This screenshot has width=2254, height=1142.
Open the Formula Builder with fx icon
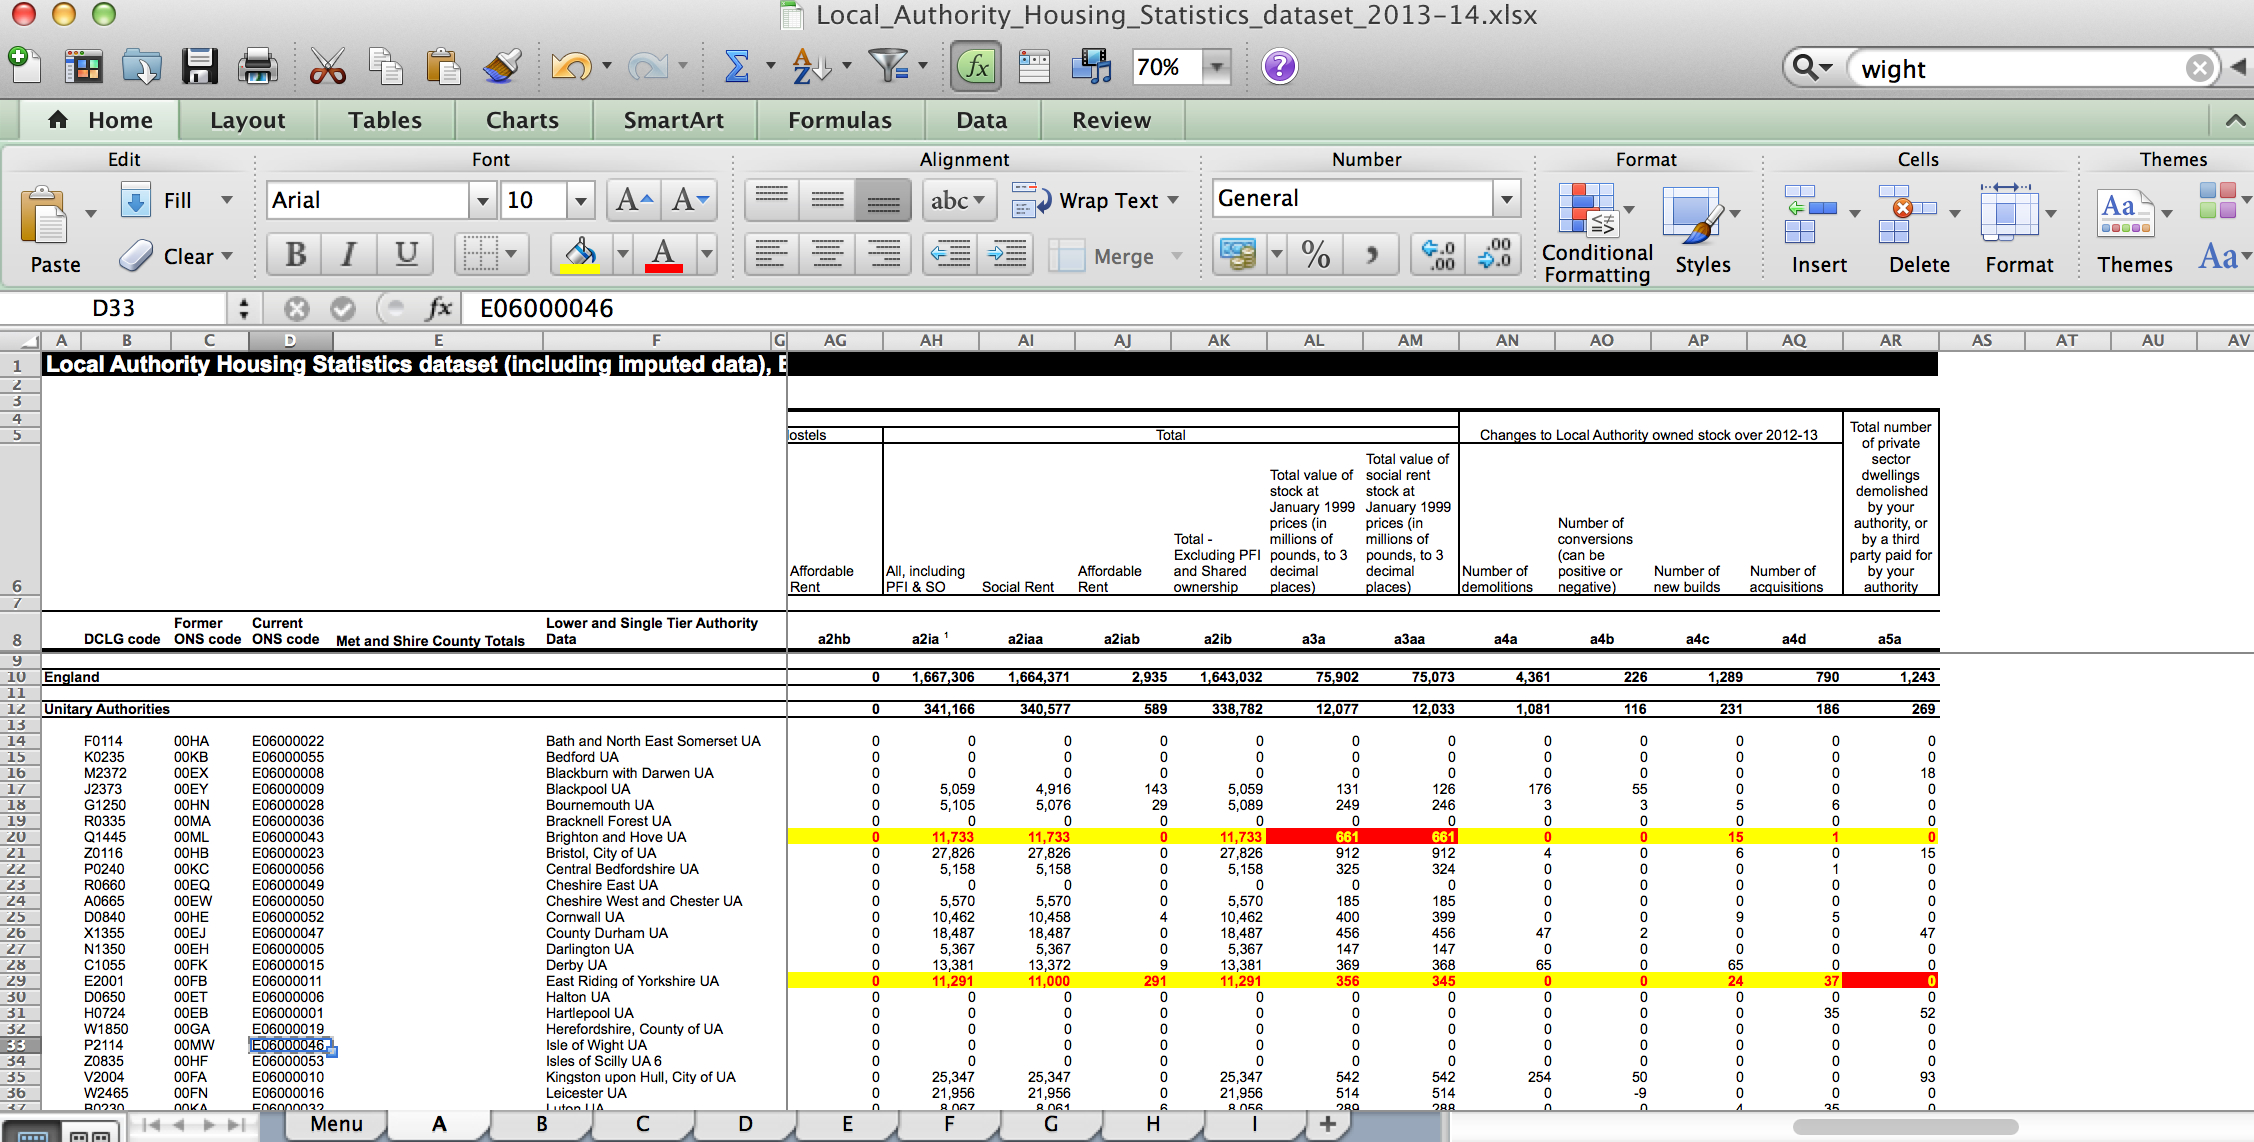click(975, 66)
